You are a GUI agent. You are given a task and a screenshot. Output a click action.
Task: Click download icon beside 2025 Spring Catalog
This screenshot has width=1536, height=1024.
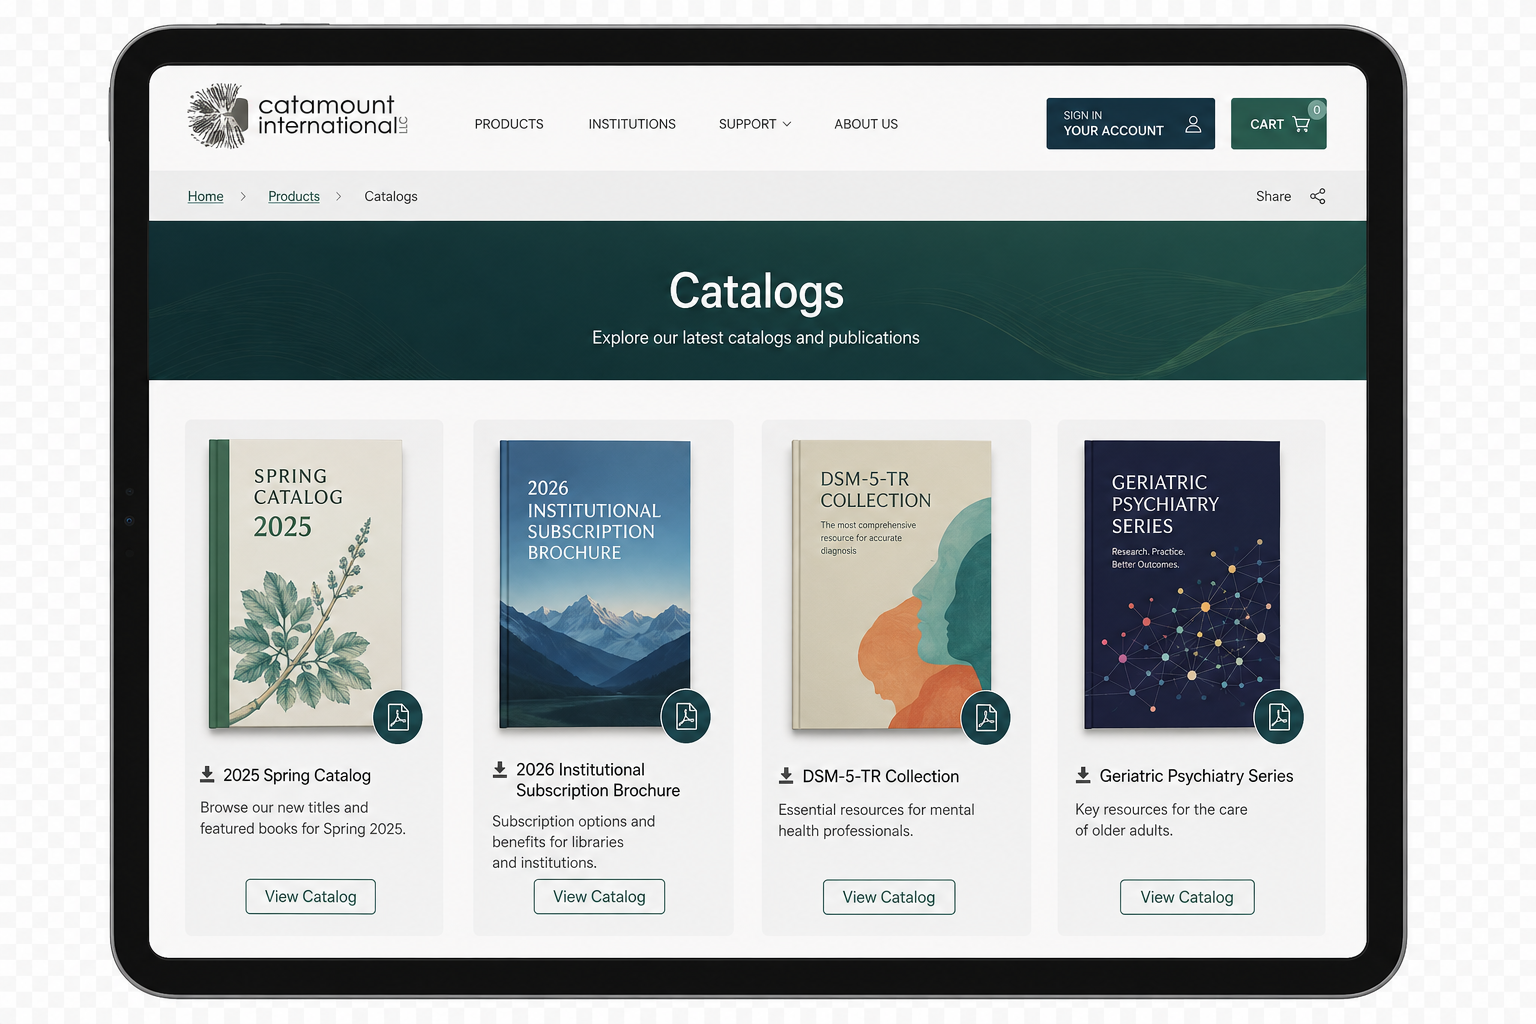tap(207, 774)
